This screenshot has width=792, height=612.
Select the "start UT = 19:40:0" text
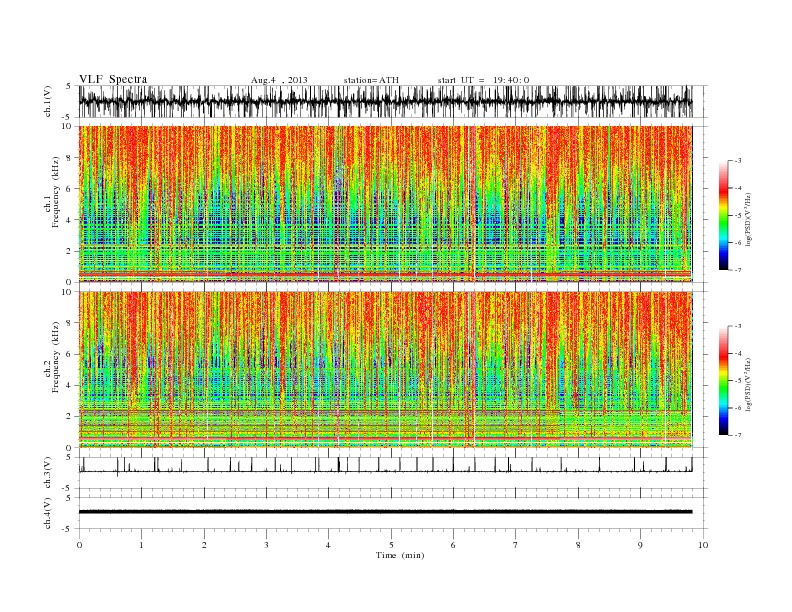coord(483,80)
